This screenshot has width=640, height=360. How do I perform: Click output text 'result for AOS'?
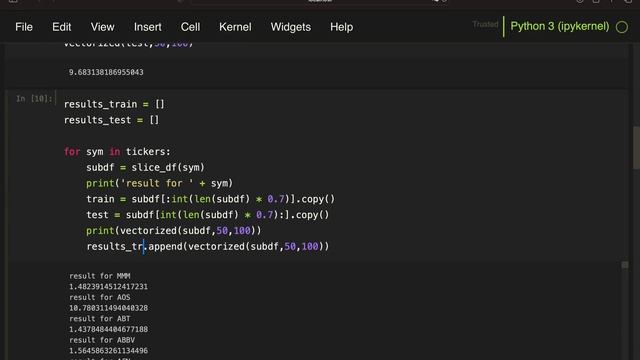100,297
